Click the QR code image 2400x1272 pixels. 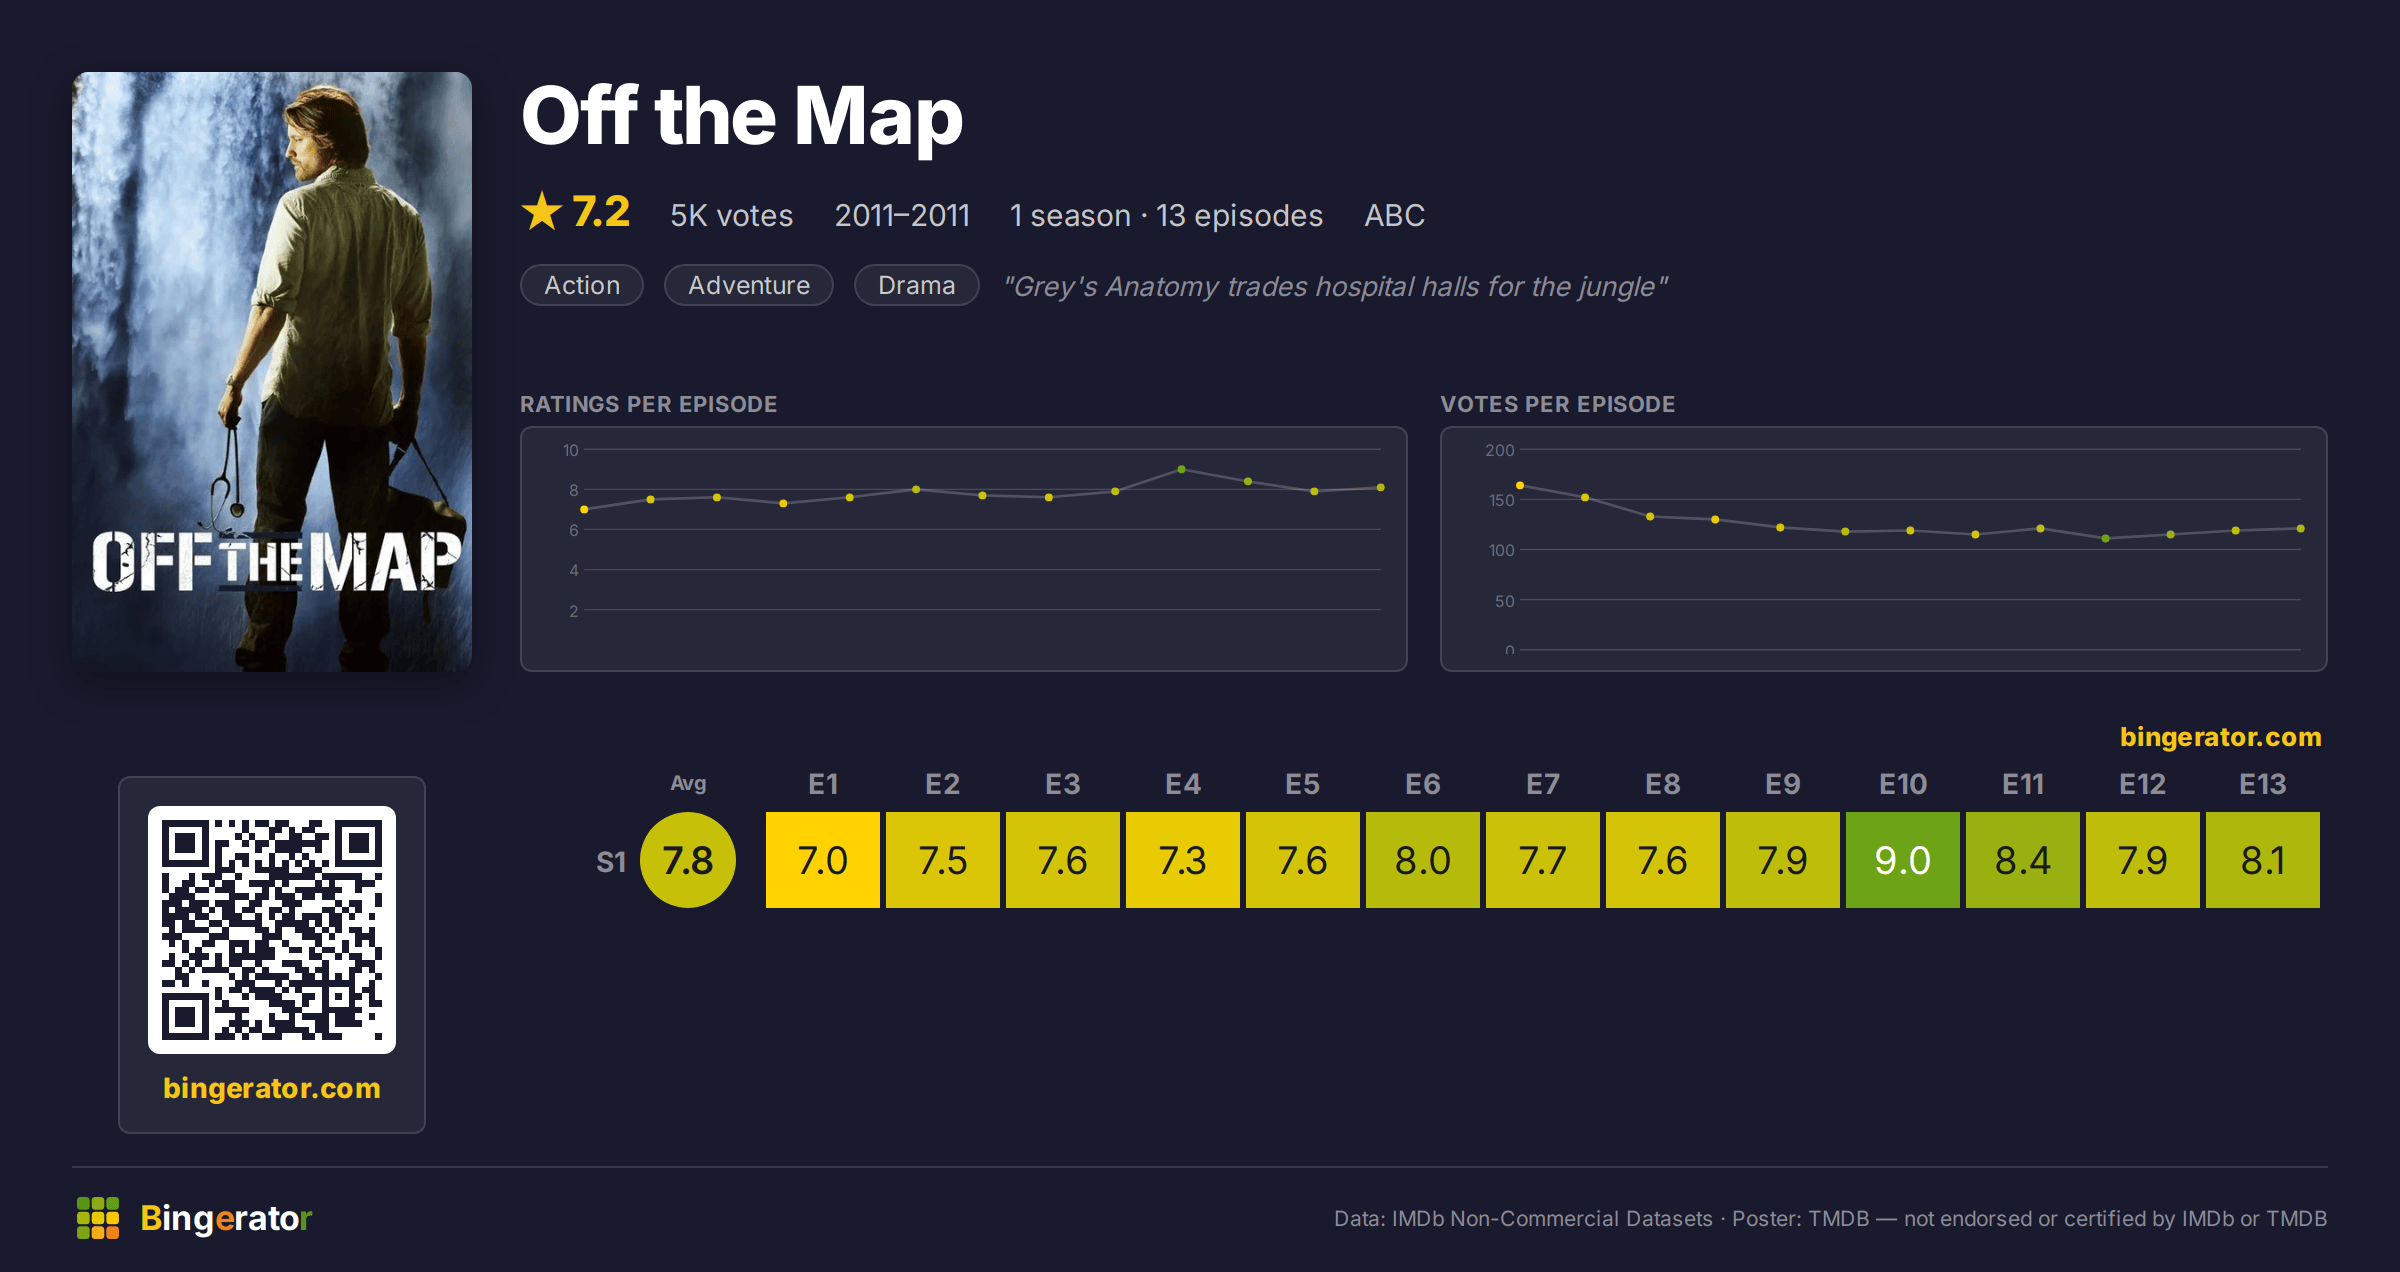click(x=272, y=930)
